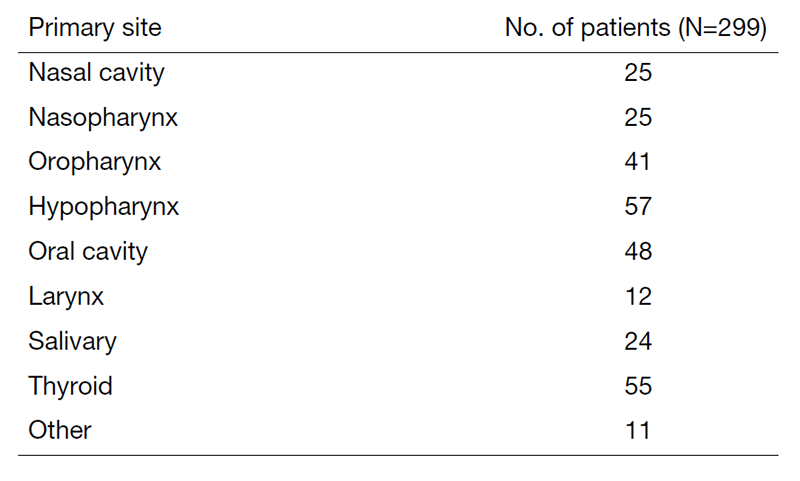Viewport: 800px width, 481px height.
Task: Select the 'Larynx' row label
Action: click(66, 296)
